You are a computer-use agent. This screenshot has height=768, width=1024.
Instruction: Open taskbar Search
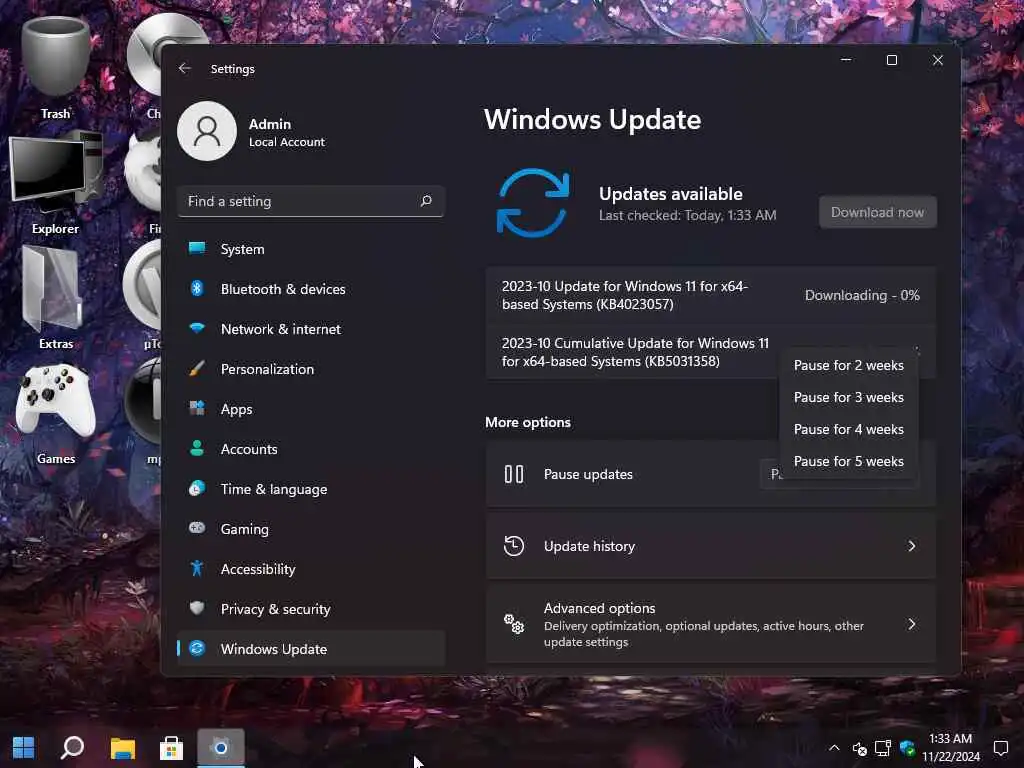point(72,748)
